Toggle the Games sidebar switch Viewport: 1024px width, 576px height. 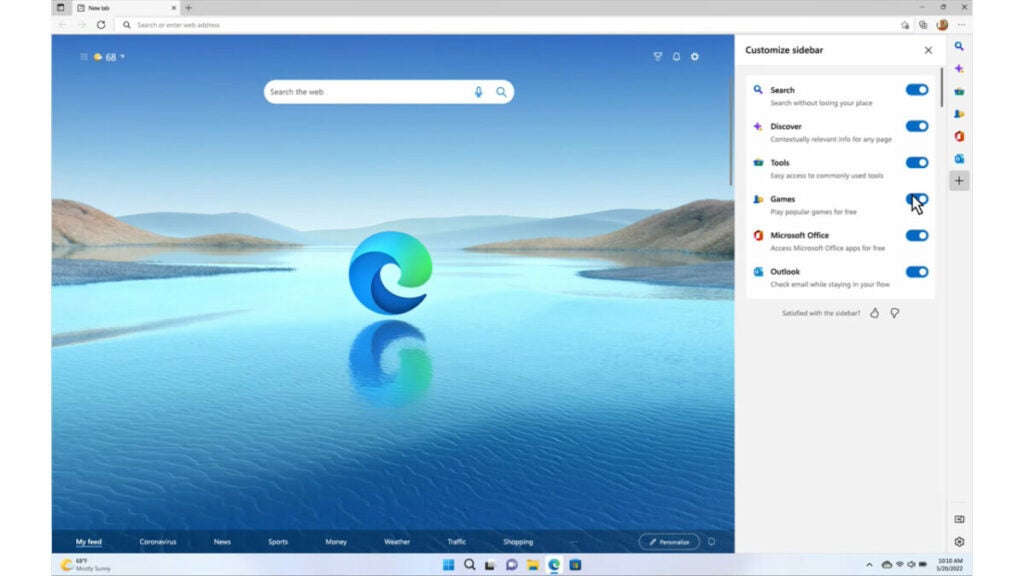pyautogui.click(x=917, y=199)
